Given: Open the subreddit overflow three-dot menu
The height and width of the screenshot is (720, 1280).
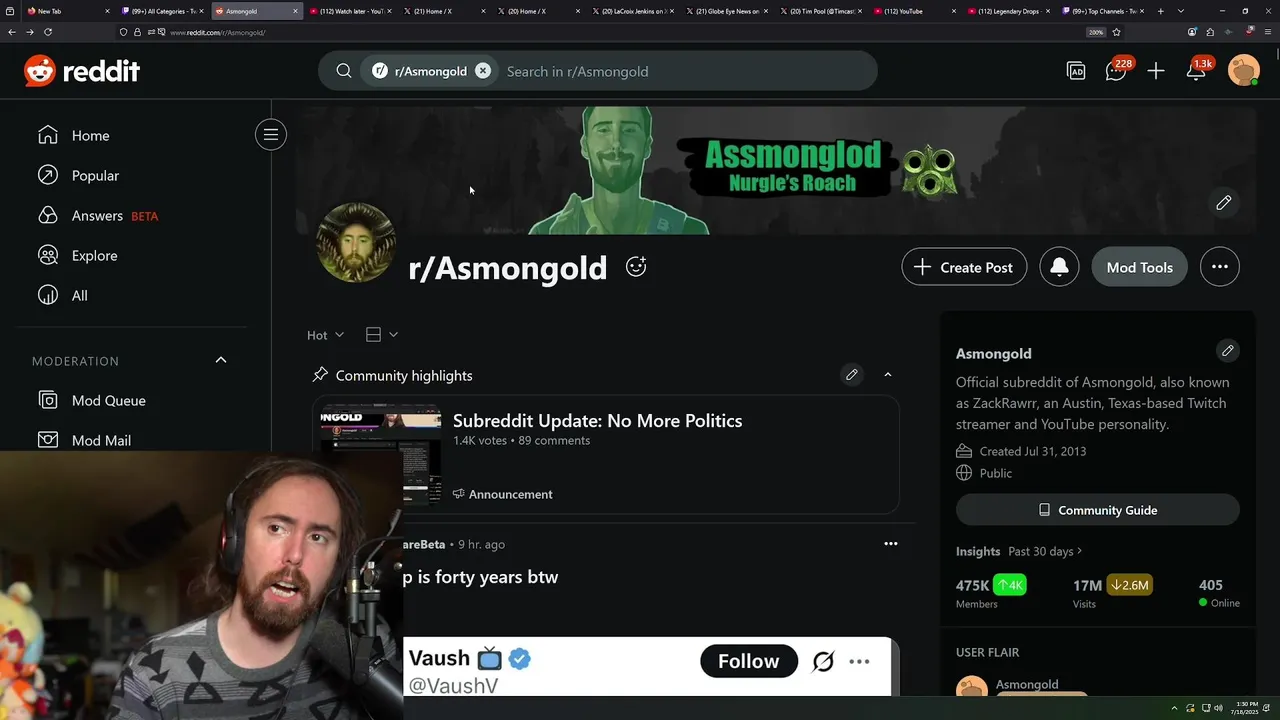Looking at the screenshot, I should (1220, 267).
